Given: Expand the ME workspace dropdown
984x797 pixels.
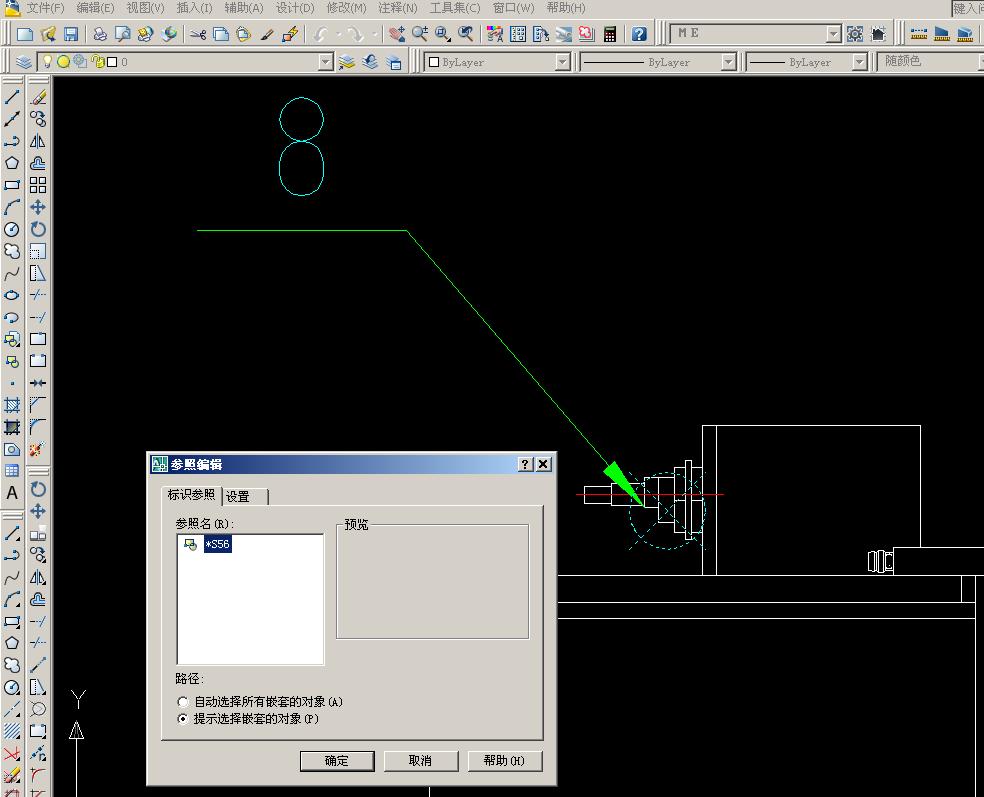Looking at the screenshot, I should coord(833,34).
